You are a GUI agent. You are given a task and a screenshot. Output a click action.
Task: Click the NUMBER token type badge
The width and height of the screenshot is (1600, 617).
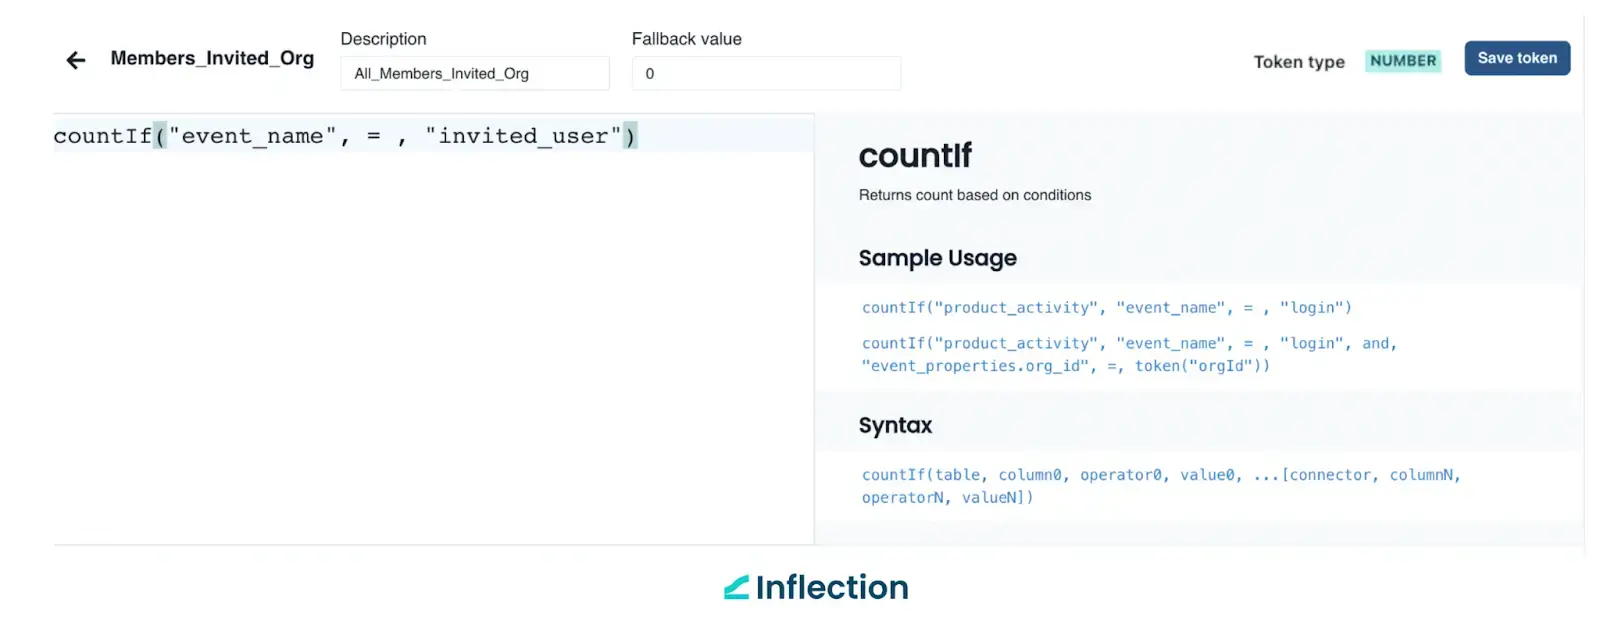pyautogui.click(x=1402, y=60)
